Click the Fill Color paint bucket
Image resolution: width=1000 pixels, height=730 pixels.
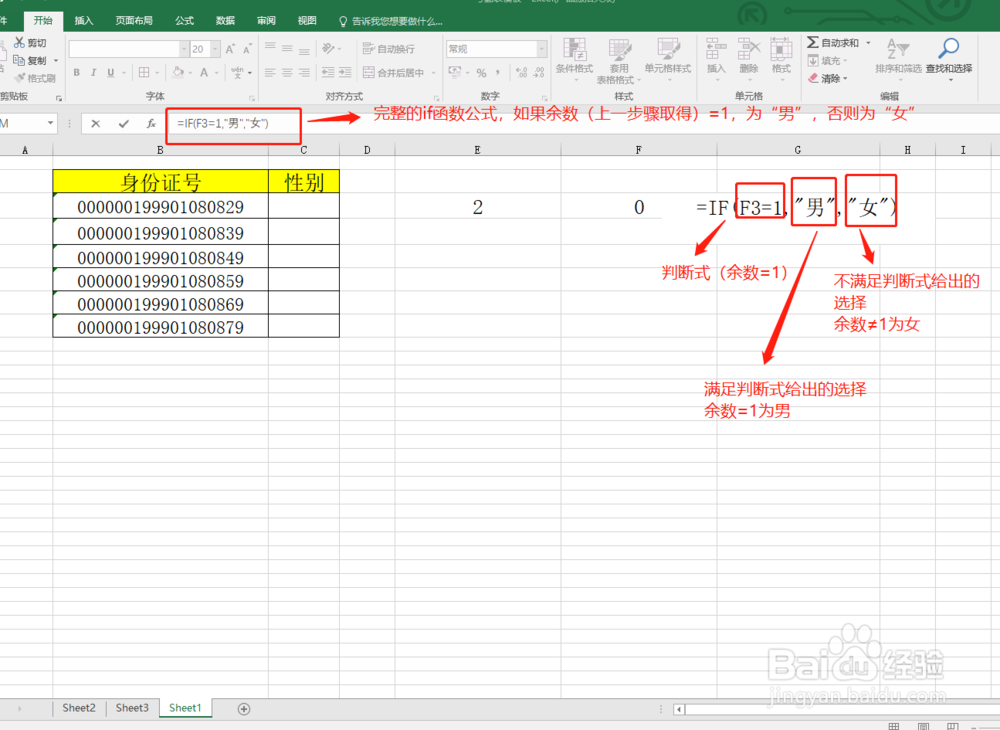point(179,73)
